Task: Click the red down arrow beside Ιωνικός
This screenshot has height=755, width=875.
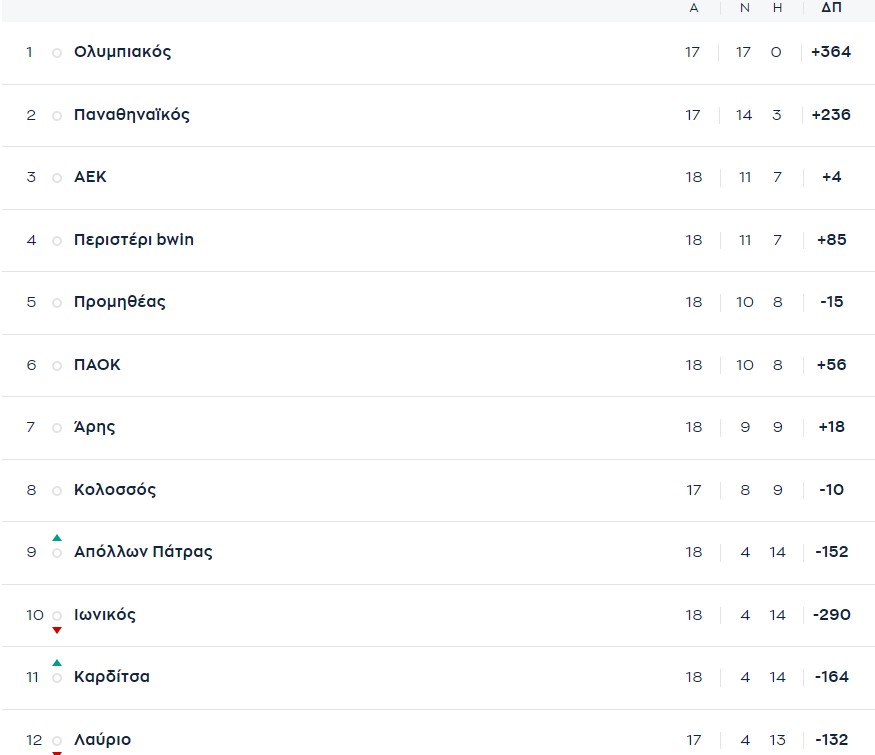Action: tap(57, 630)
